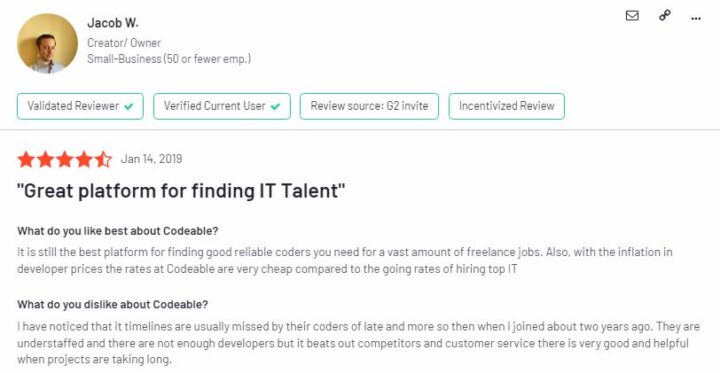Click the Creator/ Owner job title text
The width and height of the screenshot is (720, 373).
pyautogui.click(x=124, y=43)
